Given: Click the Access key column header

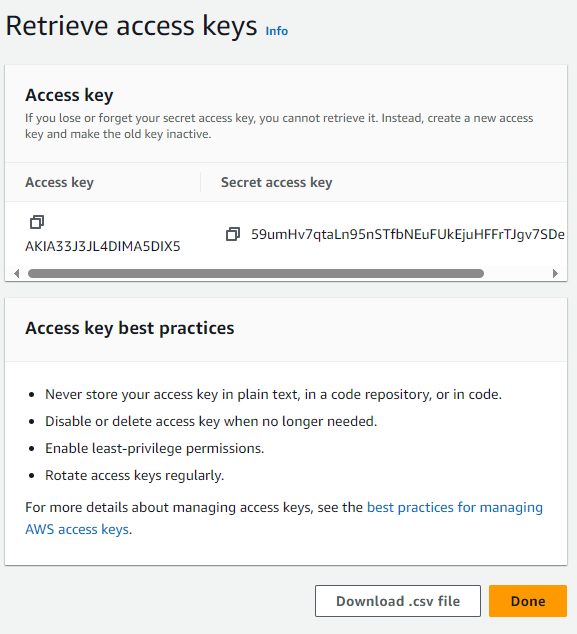Looking at the screenshot, I should (x=59, y=182).
